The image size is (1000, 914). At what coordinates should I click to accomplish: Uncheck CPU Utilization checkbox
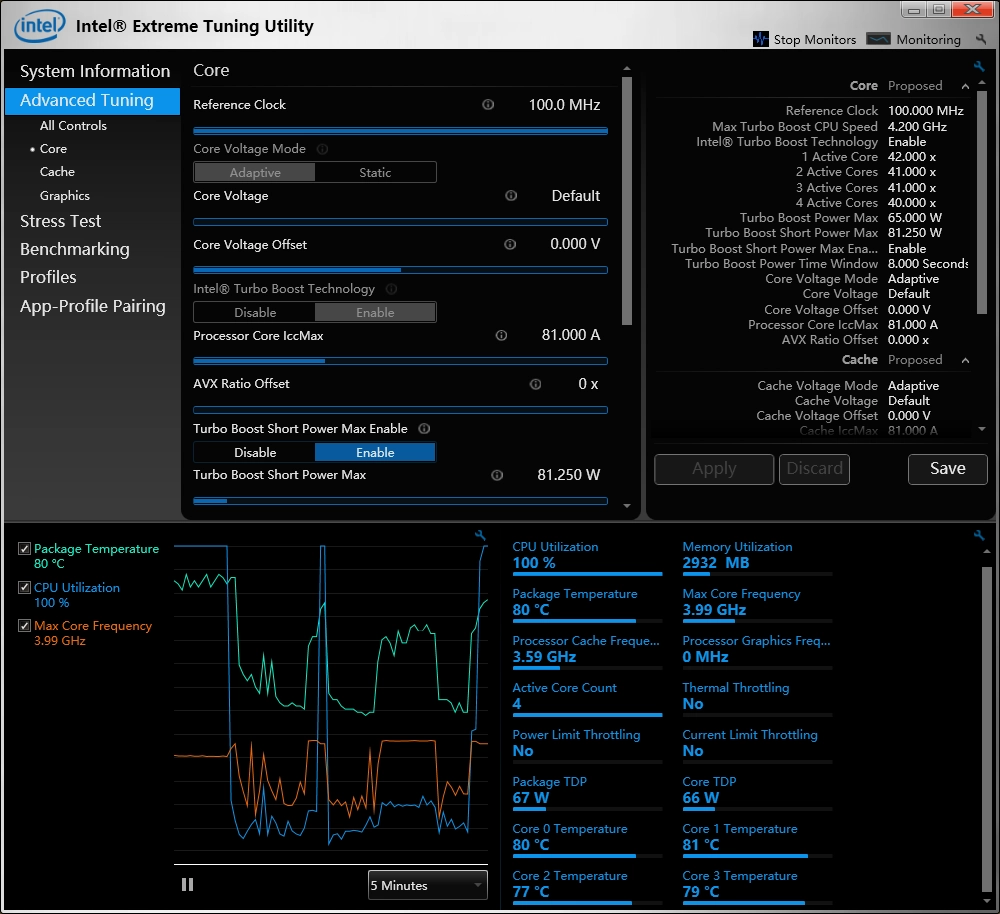coord(24,588)
